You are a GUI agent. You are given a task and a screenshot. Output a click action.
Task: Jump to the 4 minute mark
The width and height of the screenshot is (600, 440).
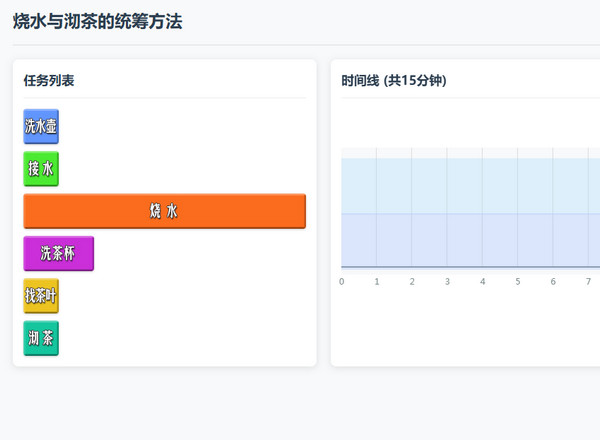[x=482, y=282]
